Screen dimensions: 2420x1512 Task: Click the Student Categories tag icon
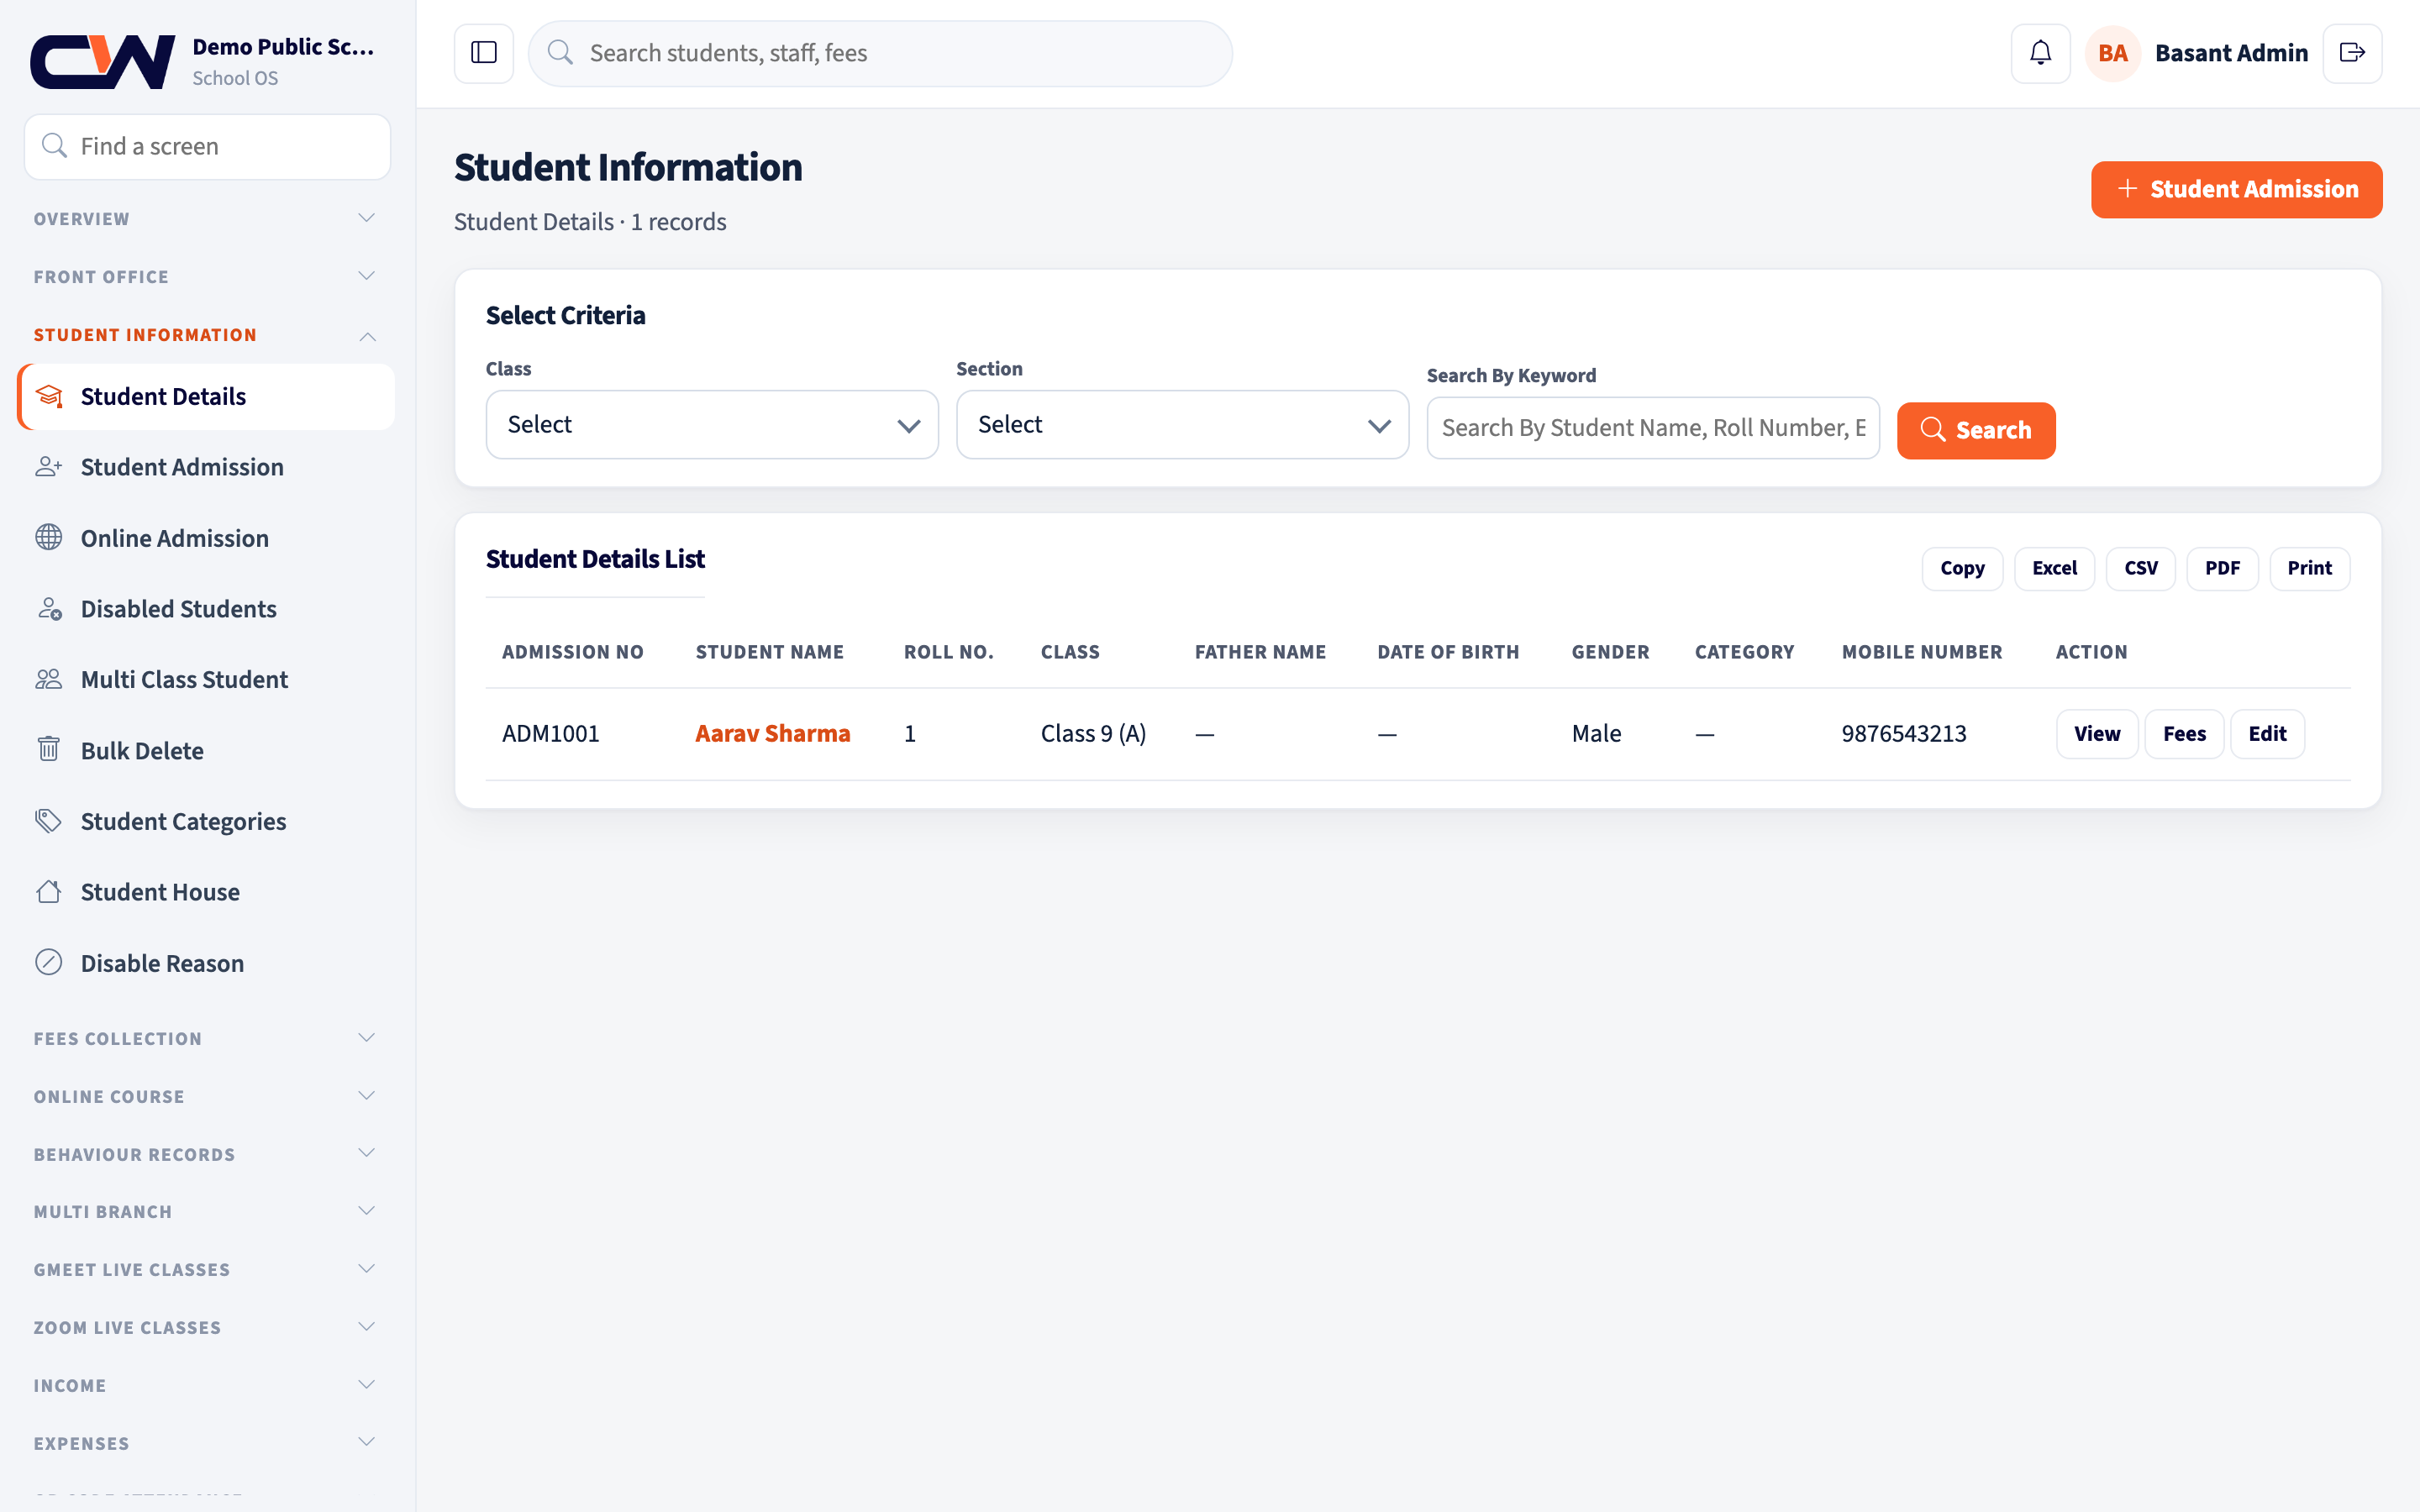(49, 821)
